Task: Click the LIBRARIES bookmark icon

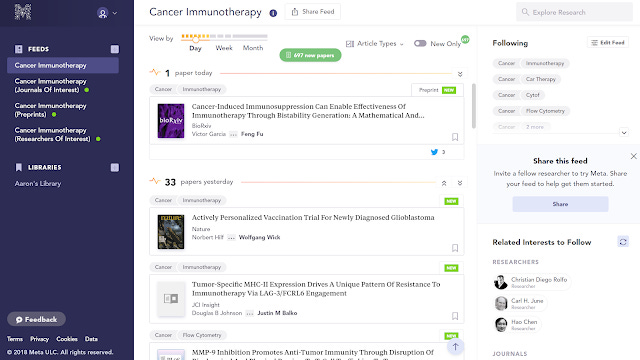Action: coord(19,167)
